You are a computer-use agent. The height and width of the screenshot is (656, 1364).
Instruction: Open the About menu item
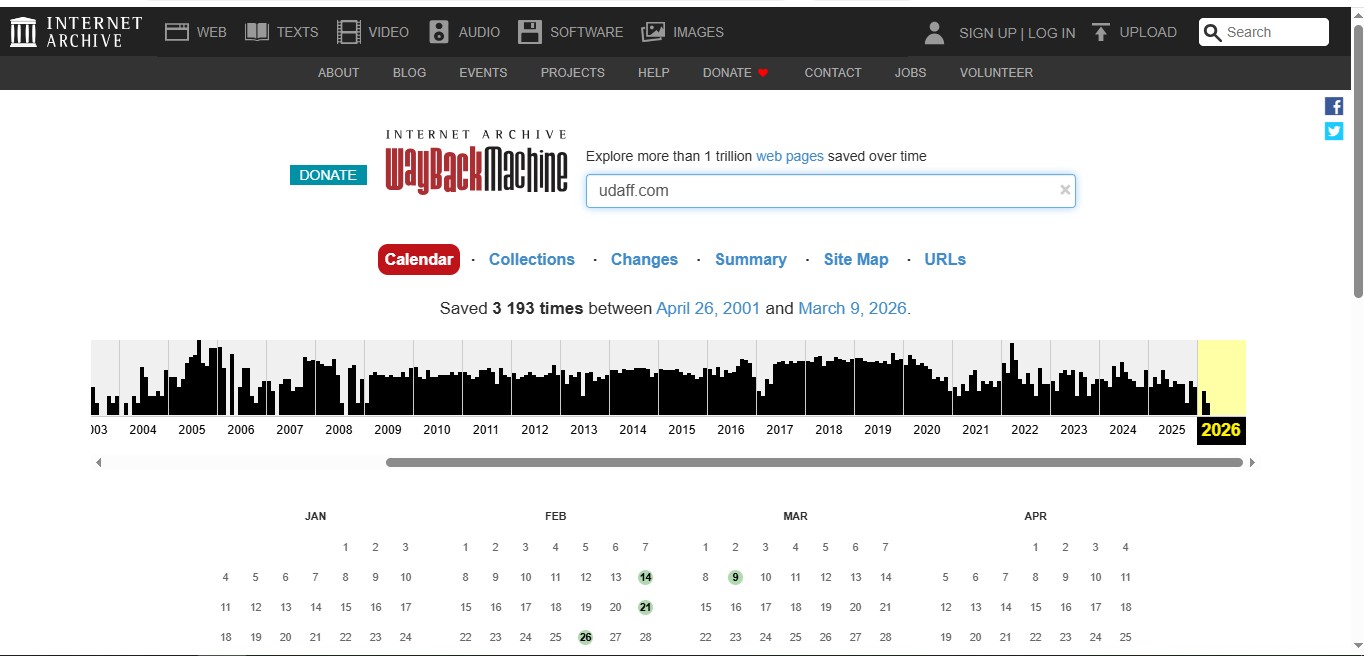[338, 73]
